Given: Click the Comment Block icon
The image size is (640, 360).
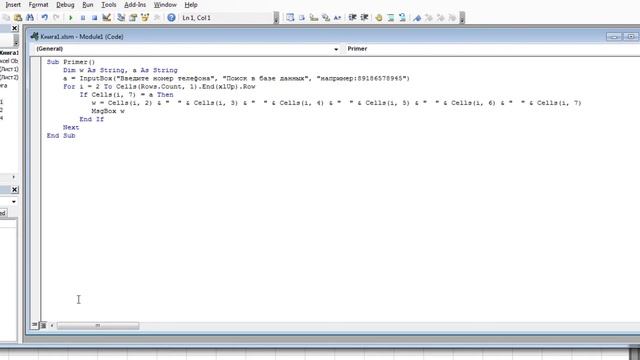Looking at the screenshot, I should (391, 18).
